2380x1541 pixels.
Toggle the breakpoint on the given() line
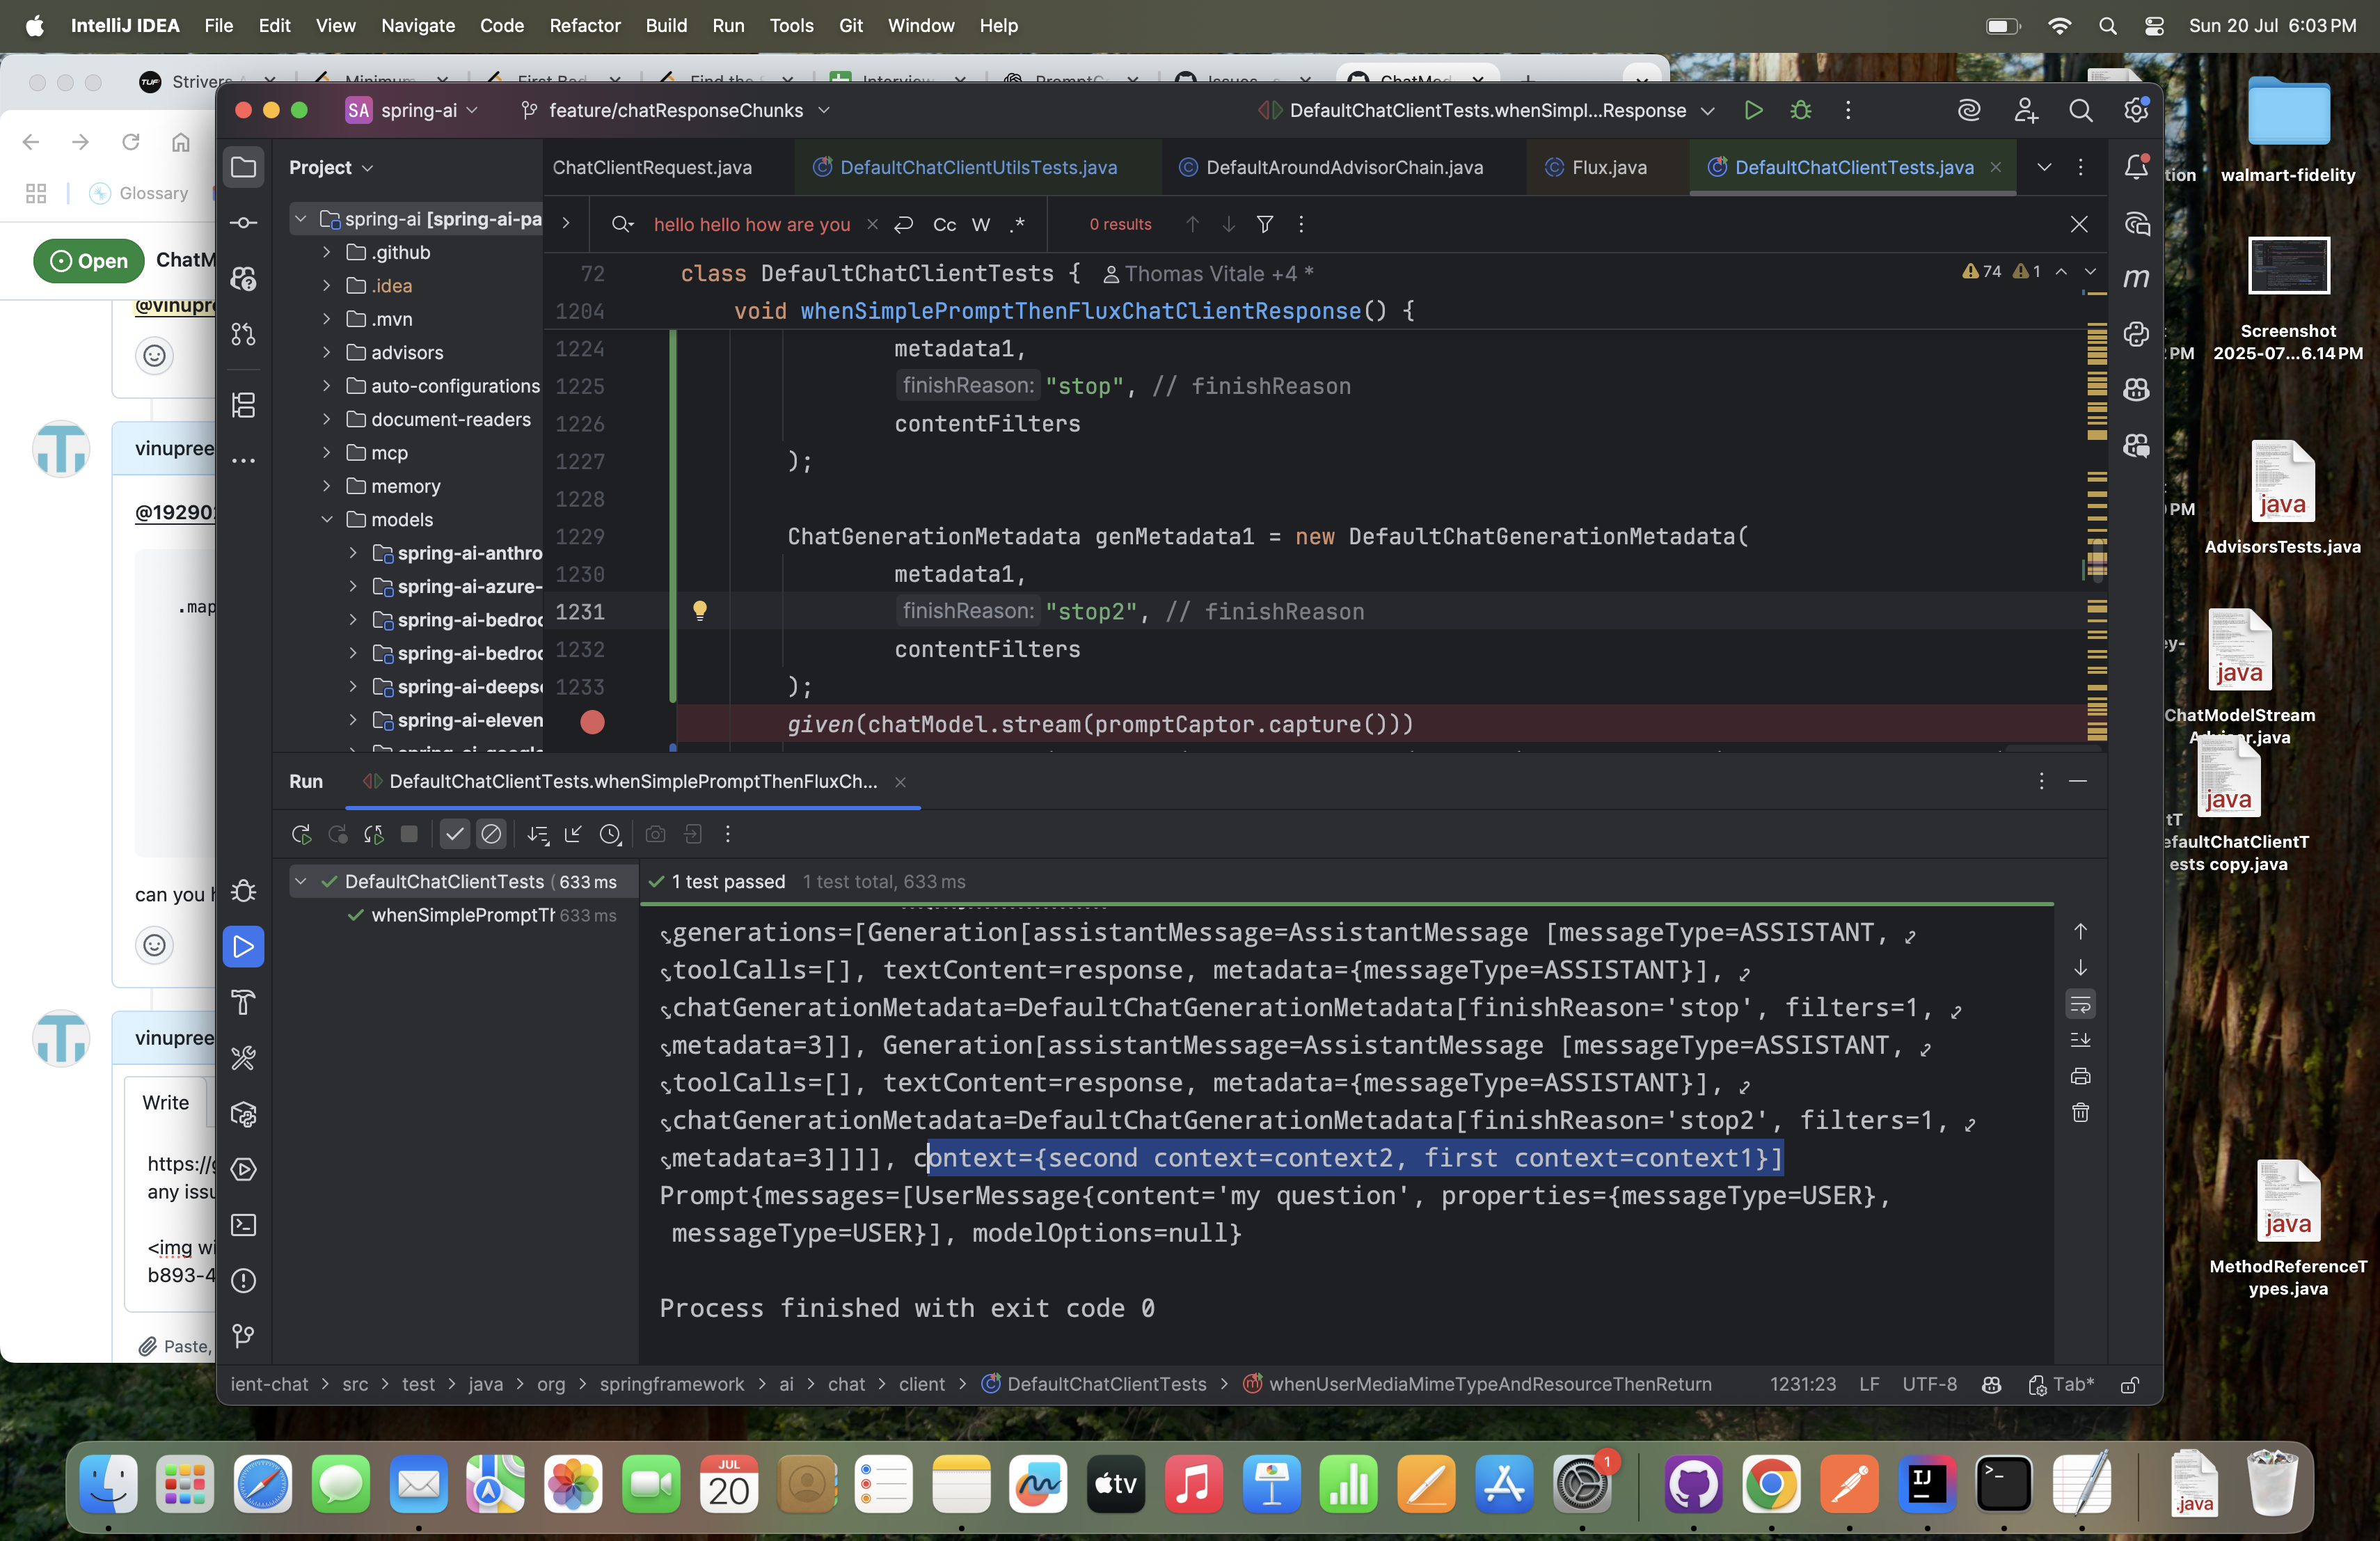[592, 722]
